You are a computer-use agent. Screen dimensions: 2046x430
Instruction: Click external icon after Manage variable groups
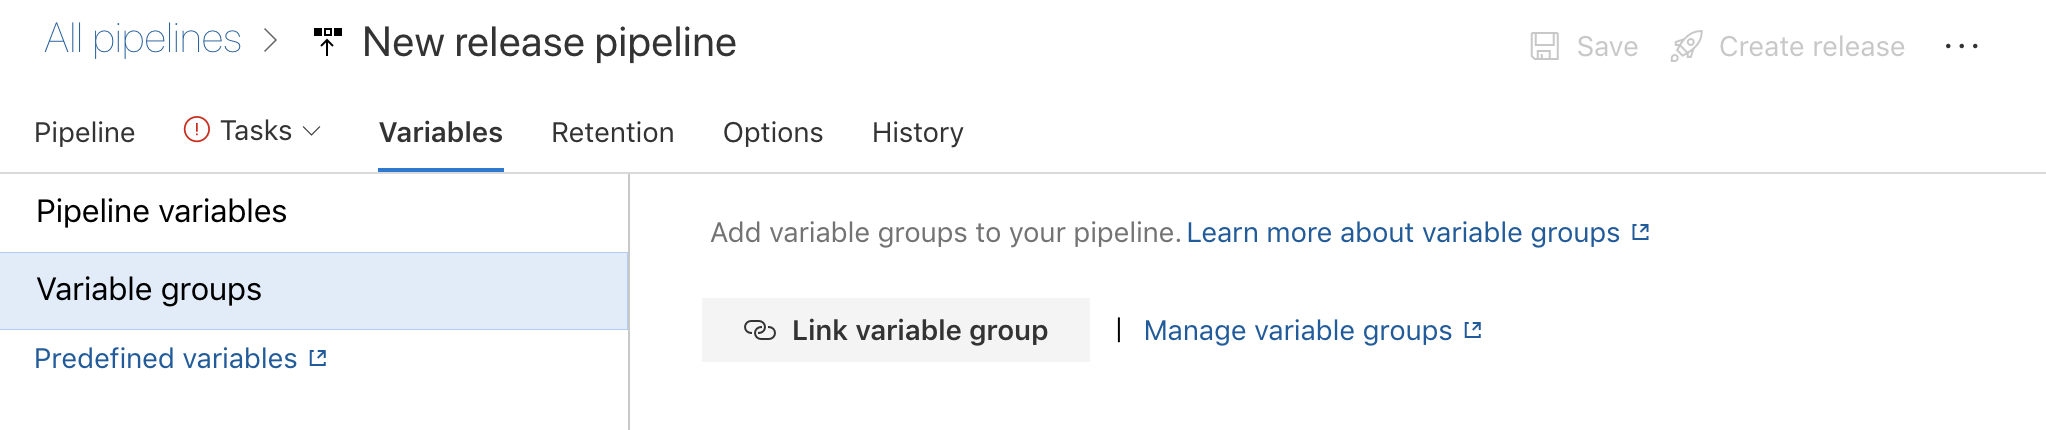[x=1473, y=330]
